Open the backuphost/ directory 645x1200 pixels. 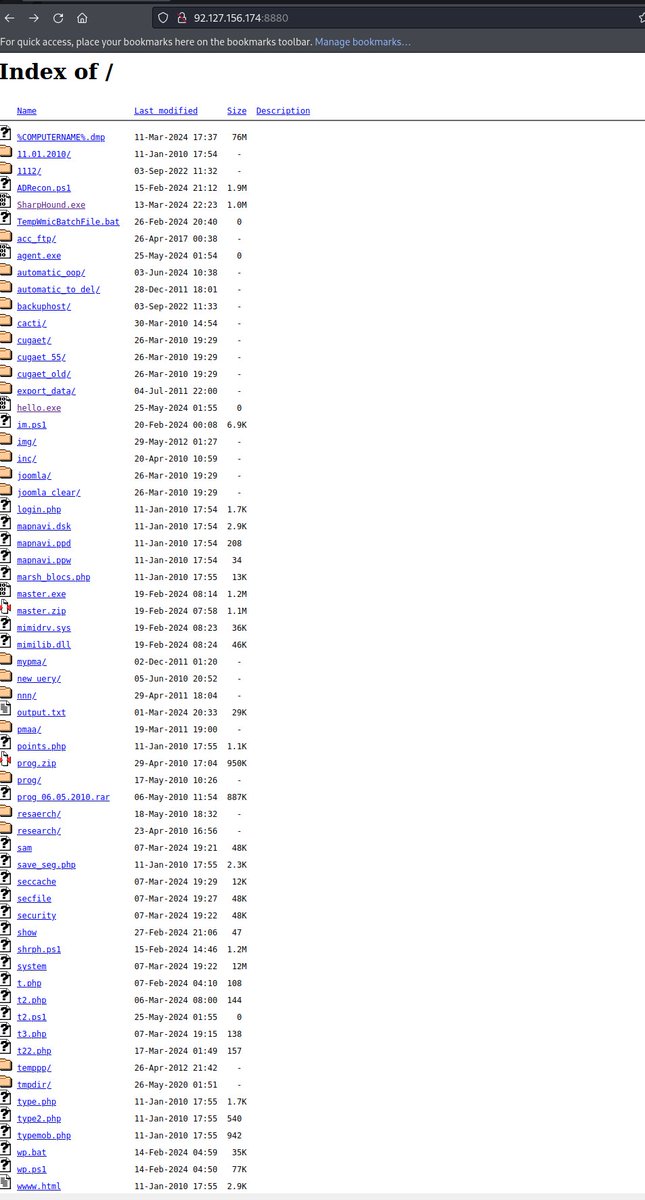44,306
